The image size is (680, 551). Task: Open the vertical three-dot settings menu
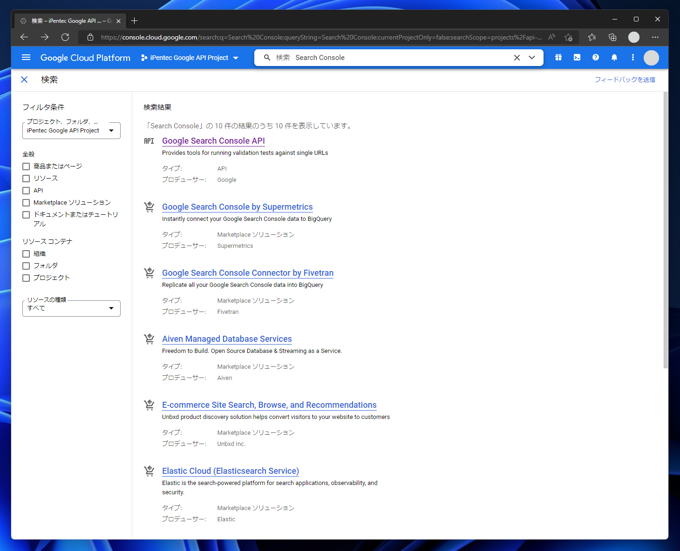click(633, 57)
